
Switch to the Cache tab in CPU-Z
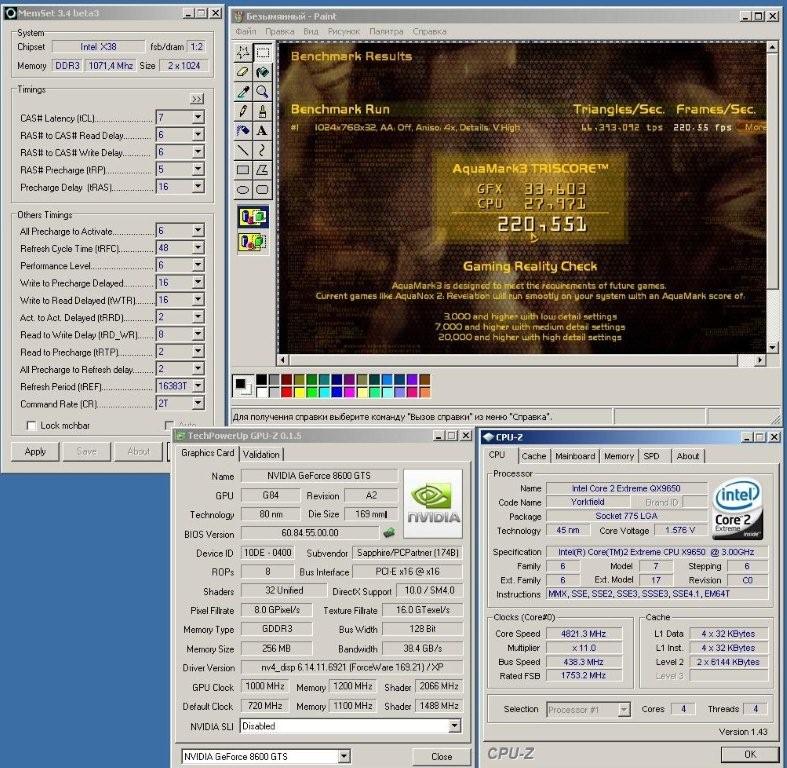tap(534, 456)
